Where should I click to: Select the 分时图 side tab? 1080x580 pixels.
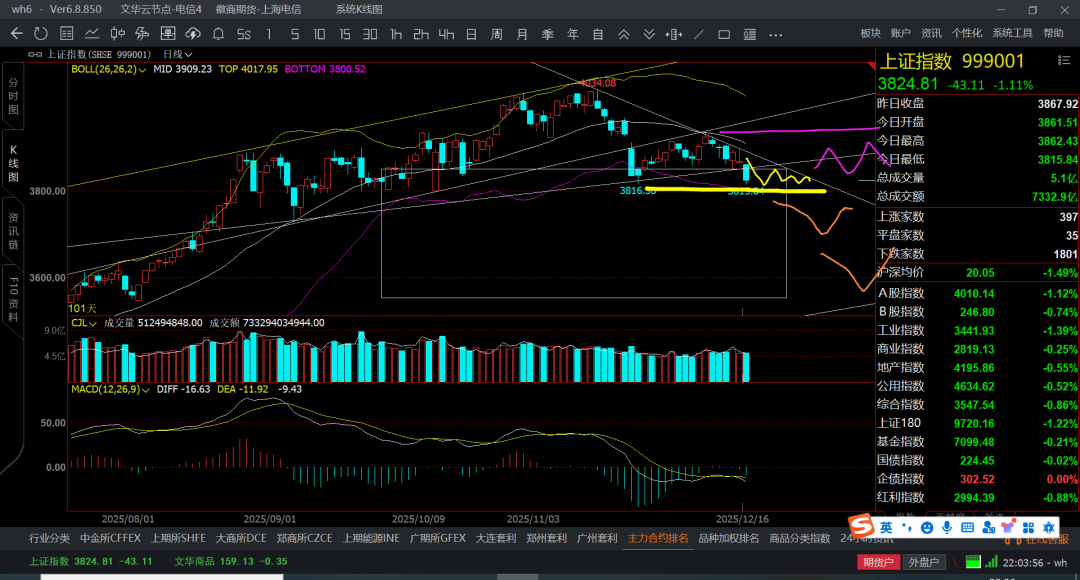coord(13,96)
